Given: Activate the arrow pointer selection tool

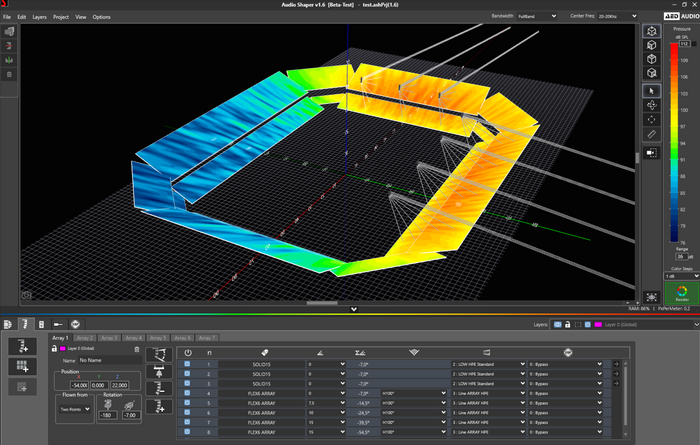Looking at the screenshot, I should click(652, 91).
